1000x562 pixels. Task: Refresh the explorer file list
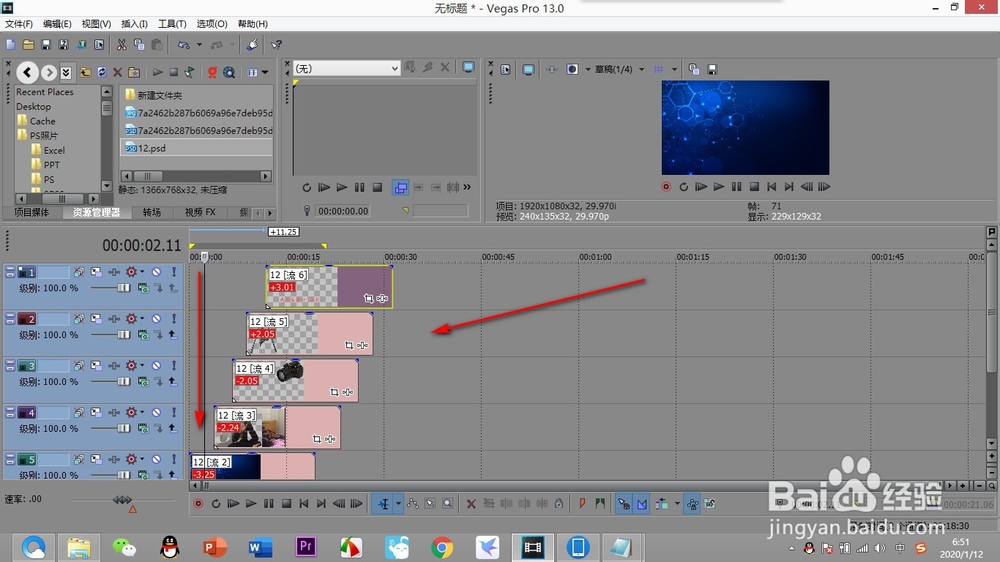click(101, 72)
